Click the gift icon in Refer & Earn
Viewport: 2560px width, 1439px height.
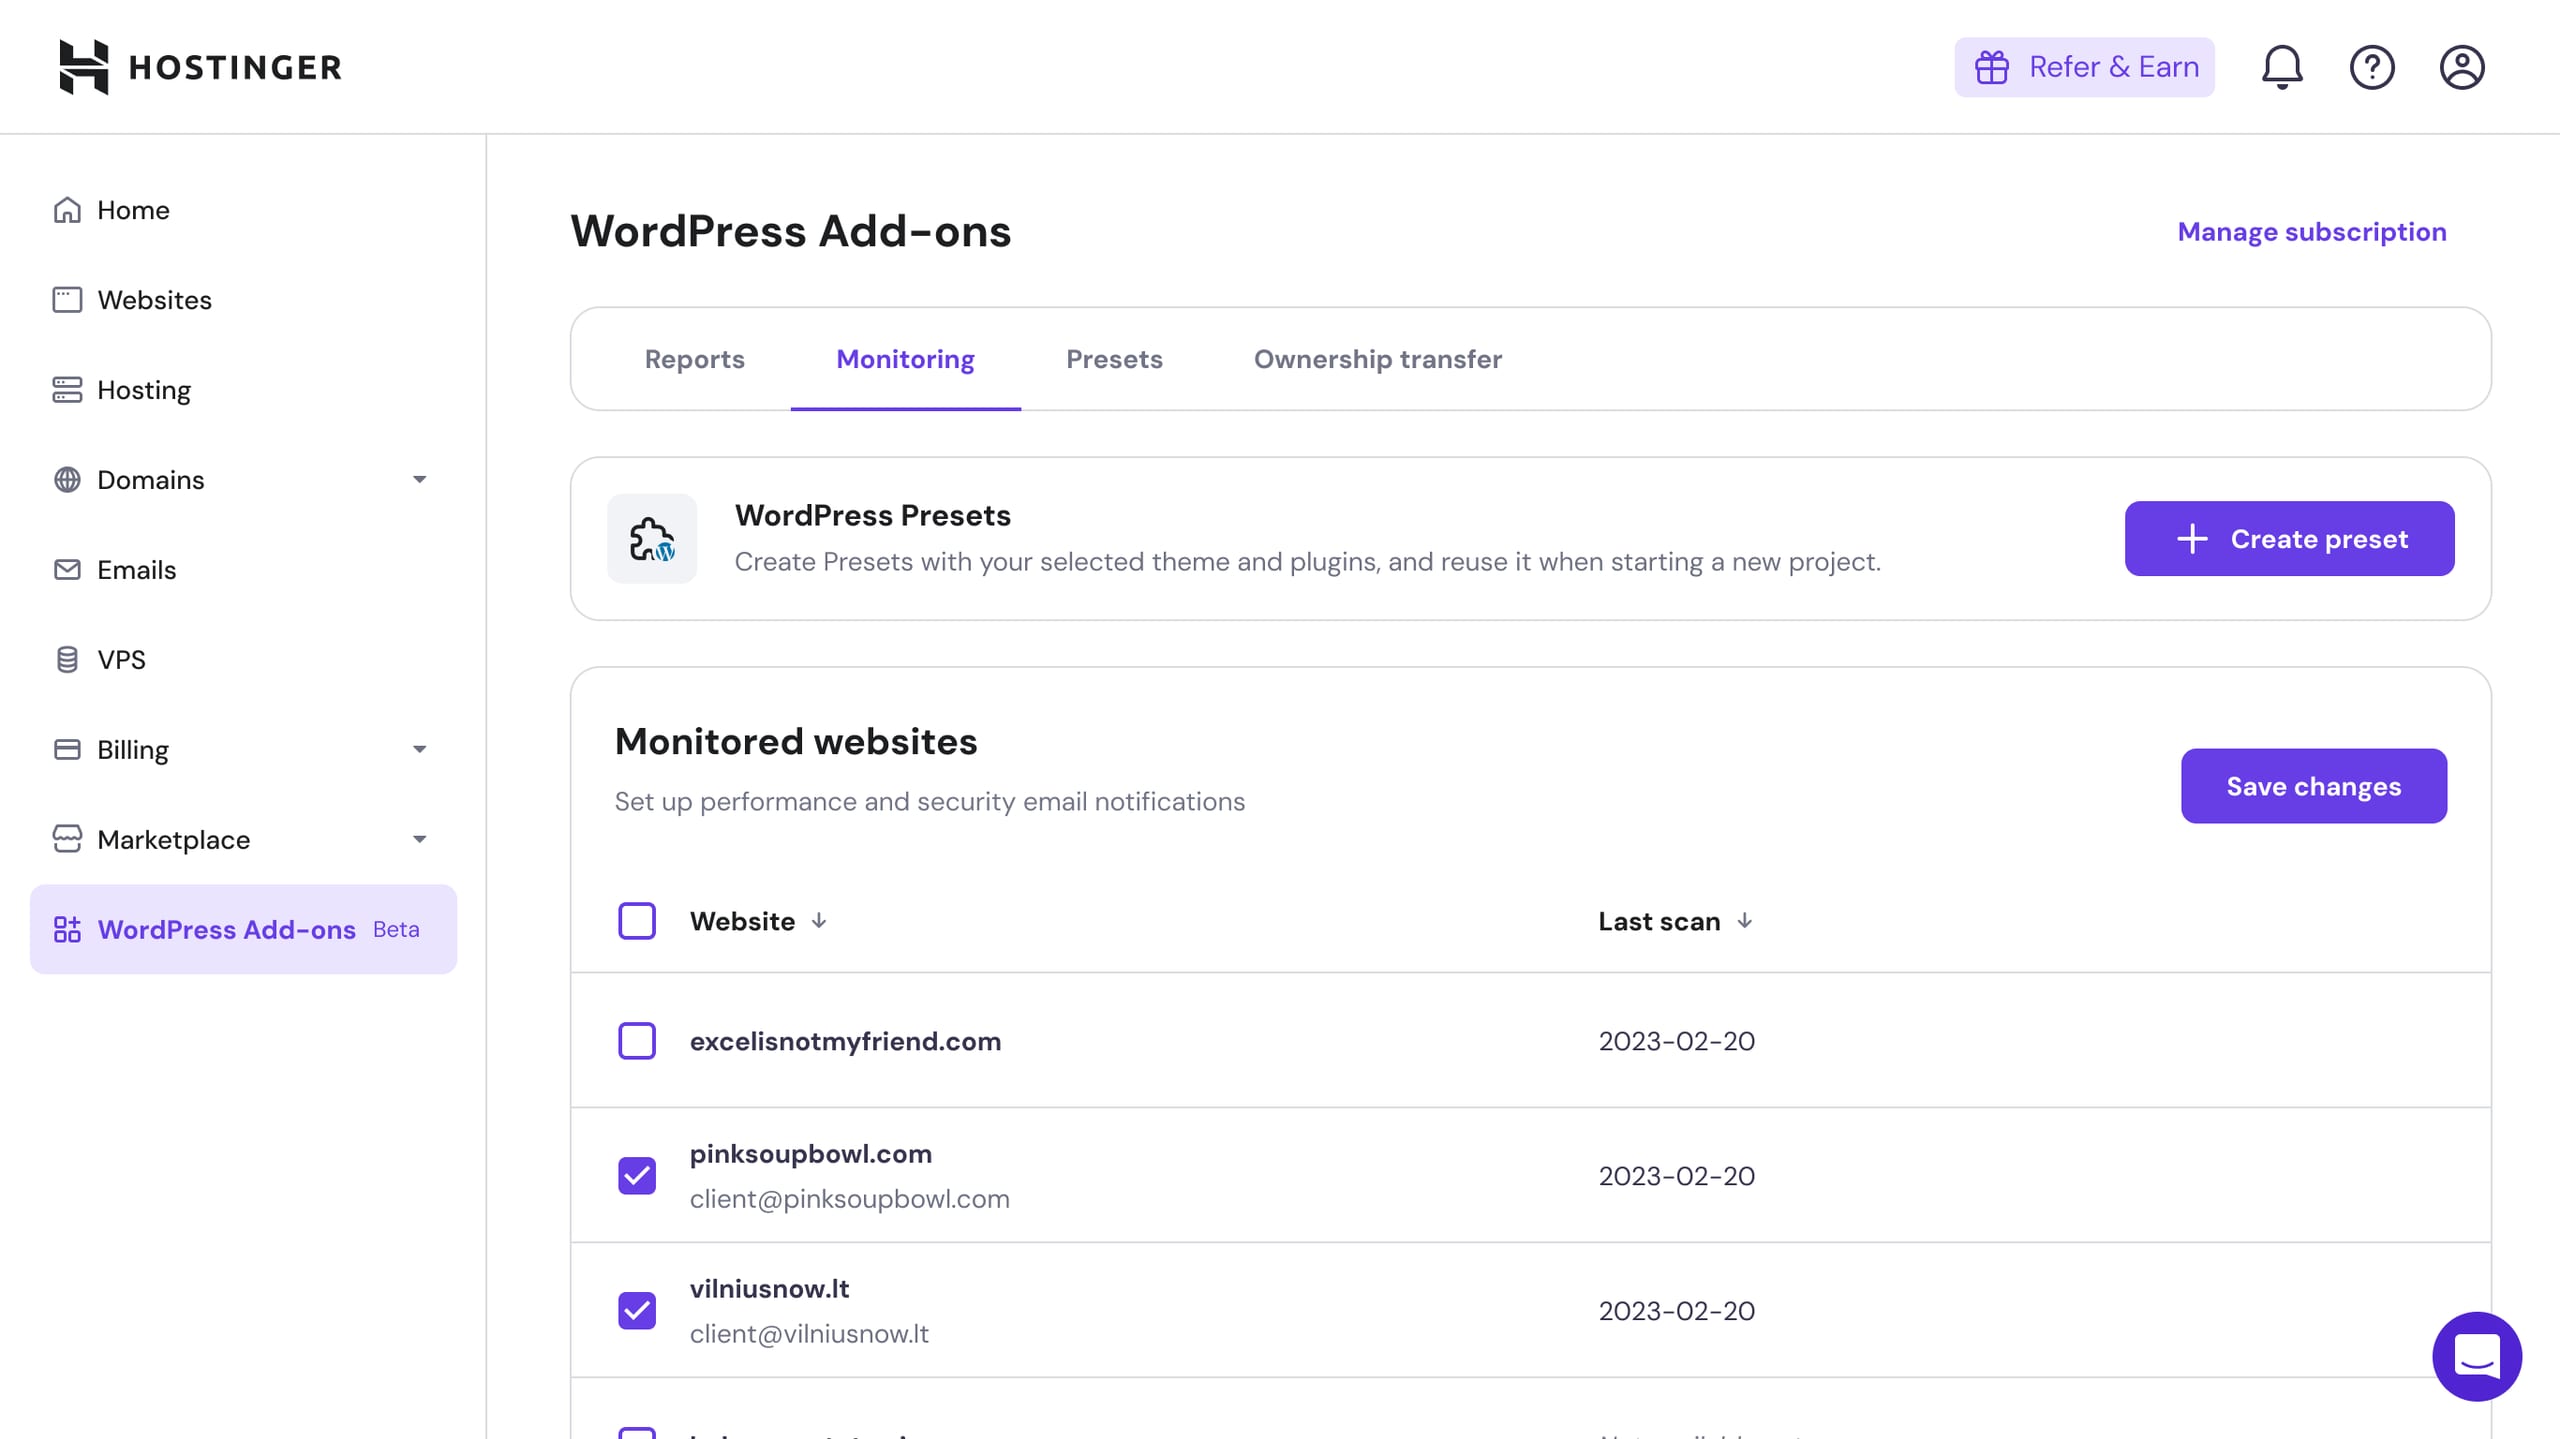pyautogui.click(x=1991, y=67)
